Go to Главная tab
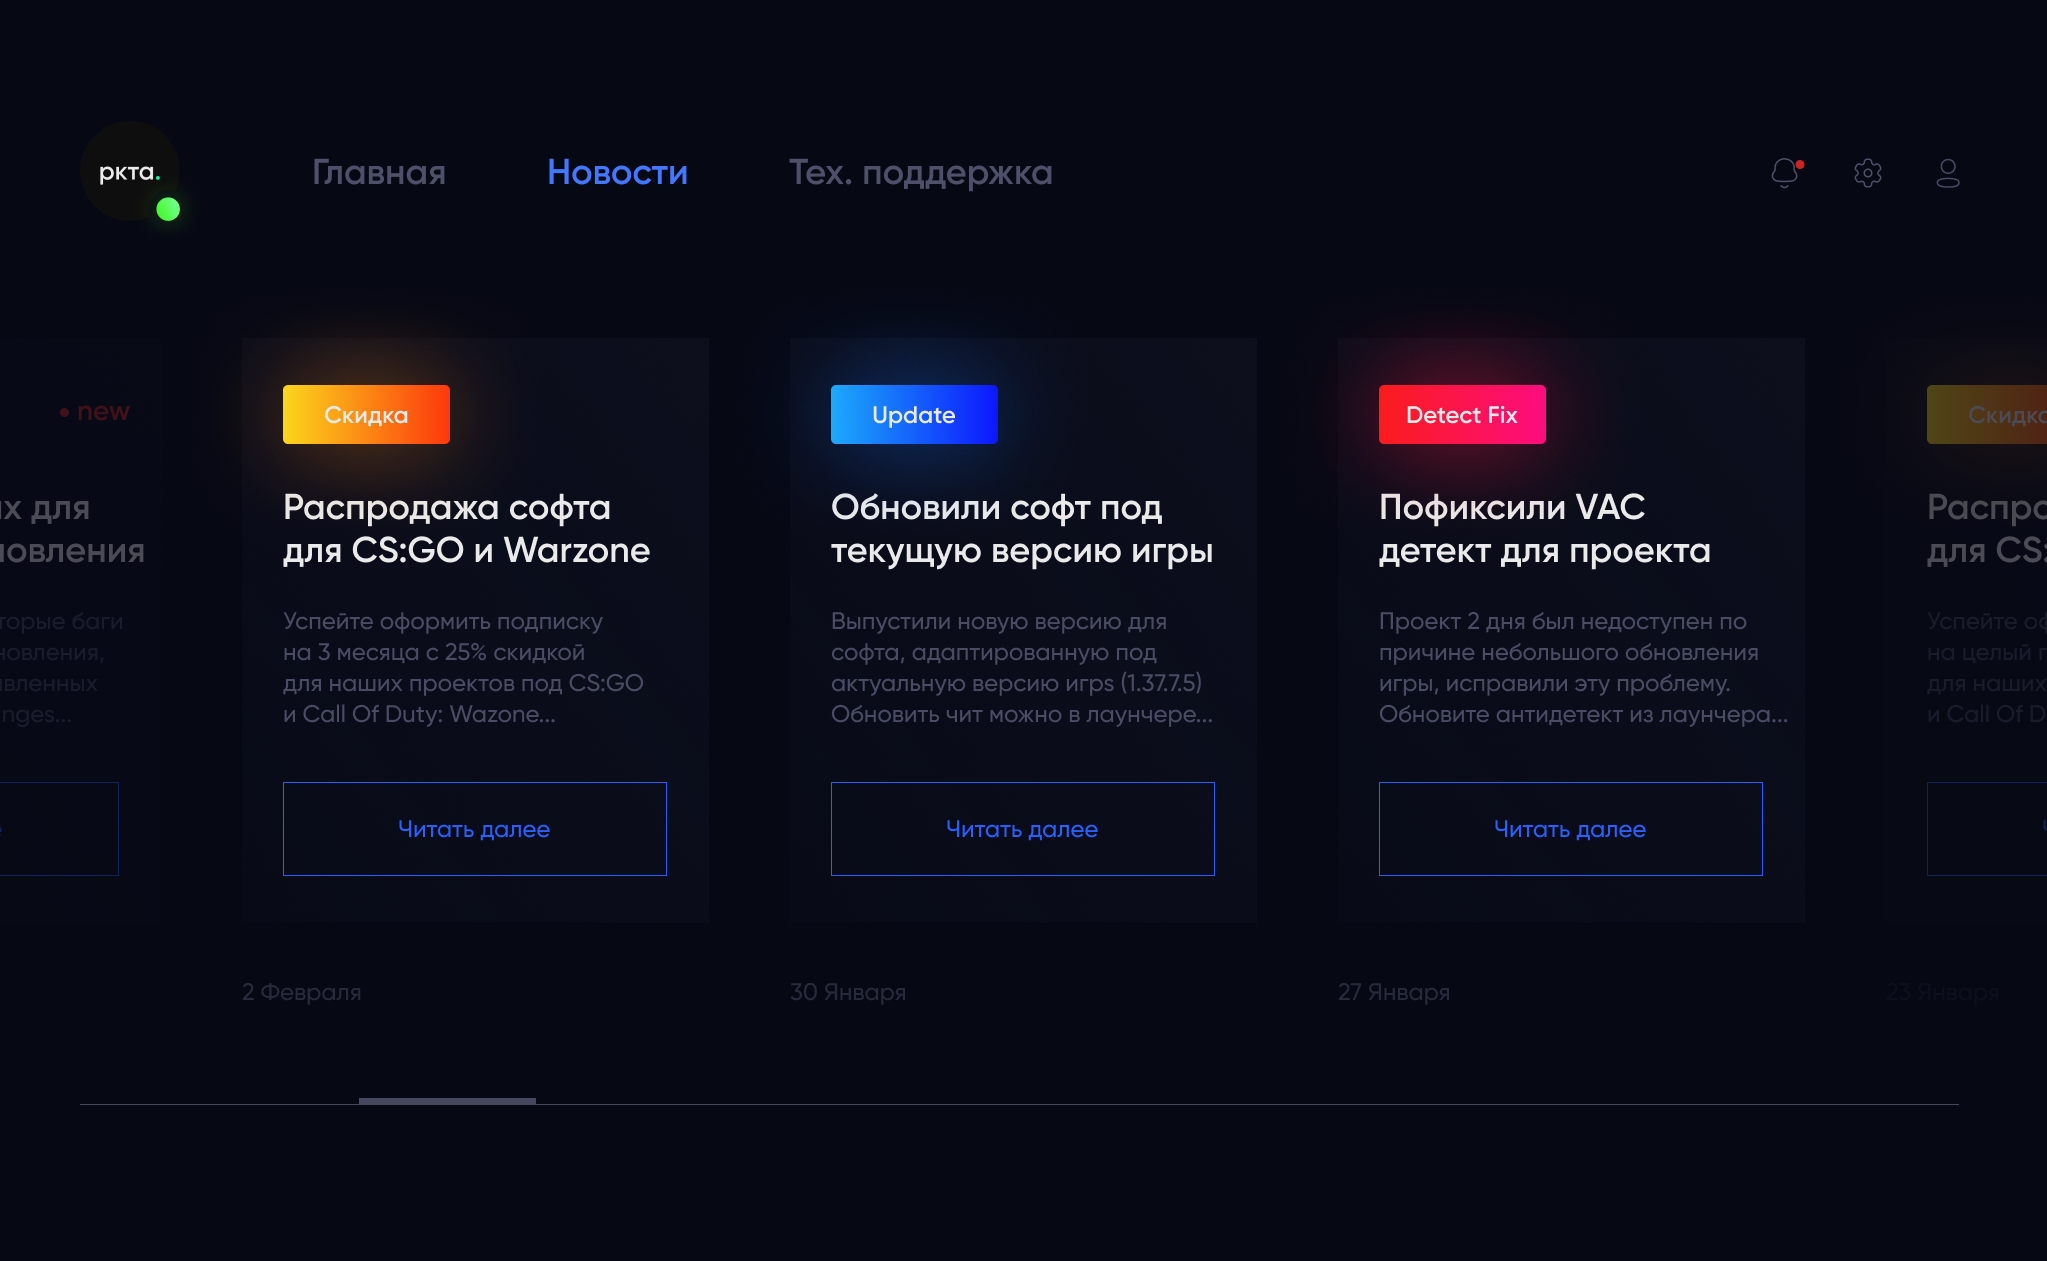The image size is (2047, 1261). pos(379,173)
